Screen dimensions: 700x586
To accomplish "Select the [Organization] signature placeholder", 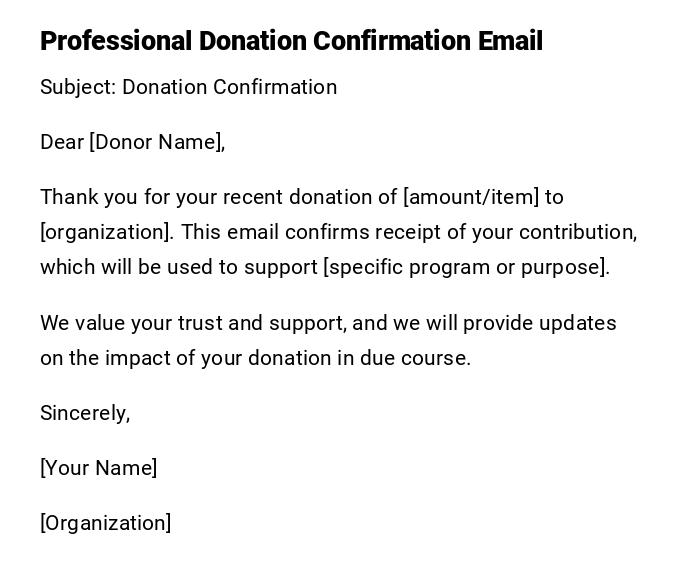I will 106,523.
